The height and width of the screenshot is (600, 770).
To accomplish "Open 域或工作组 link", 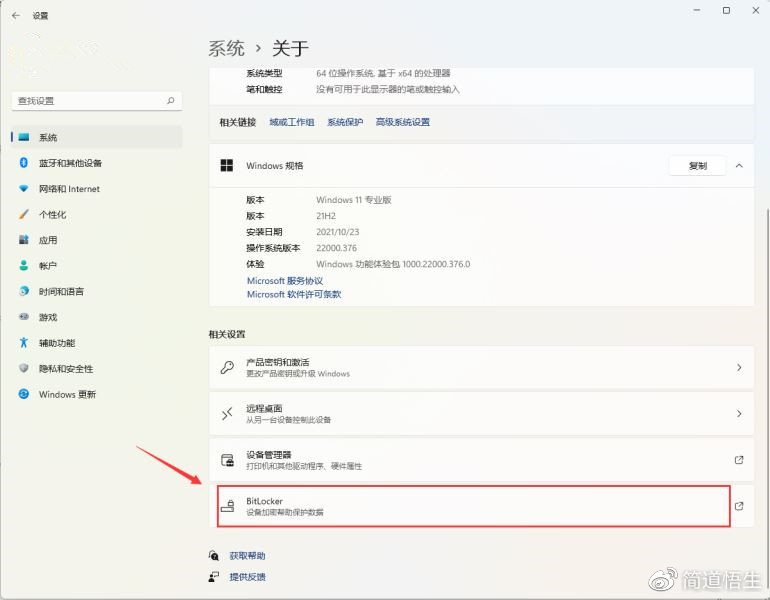I will pos(292,122).
